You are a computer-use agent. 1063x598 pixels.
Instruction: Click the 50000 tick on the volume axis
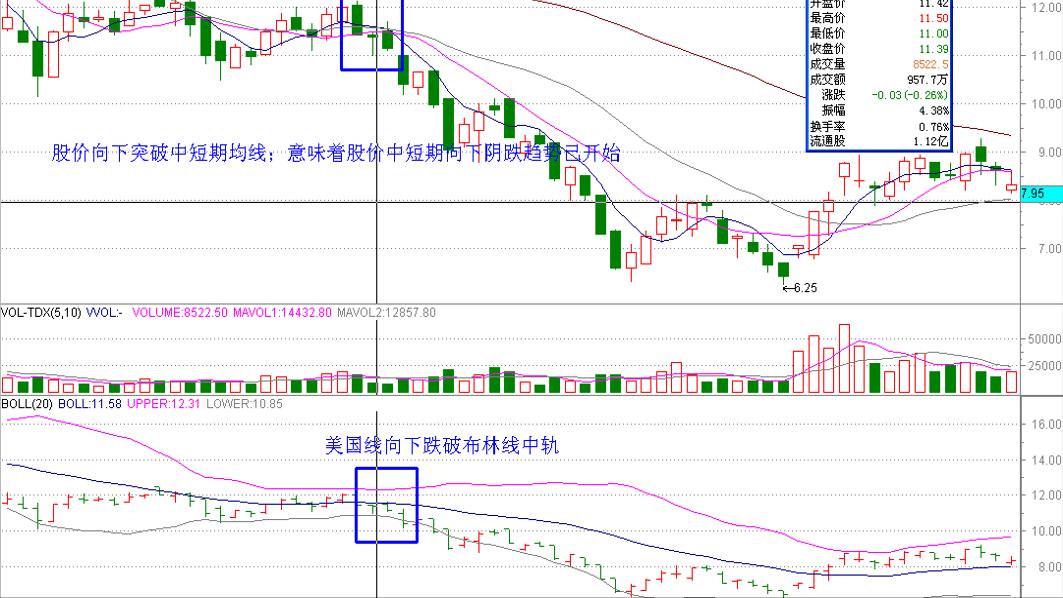pos(1046,339)
